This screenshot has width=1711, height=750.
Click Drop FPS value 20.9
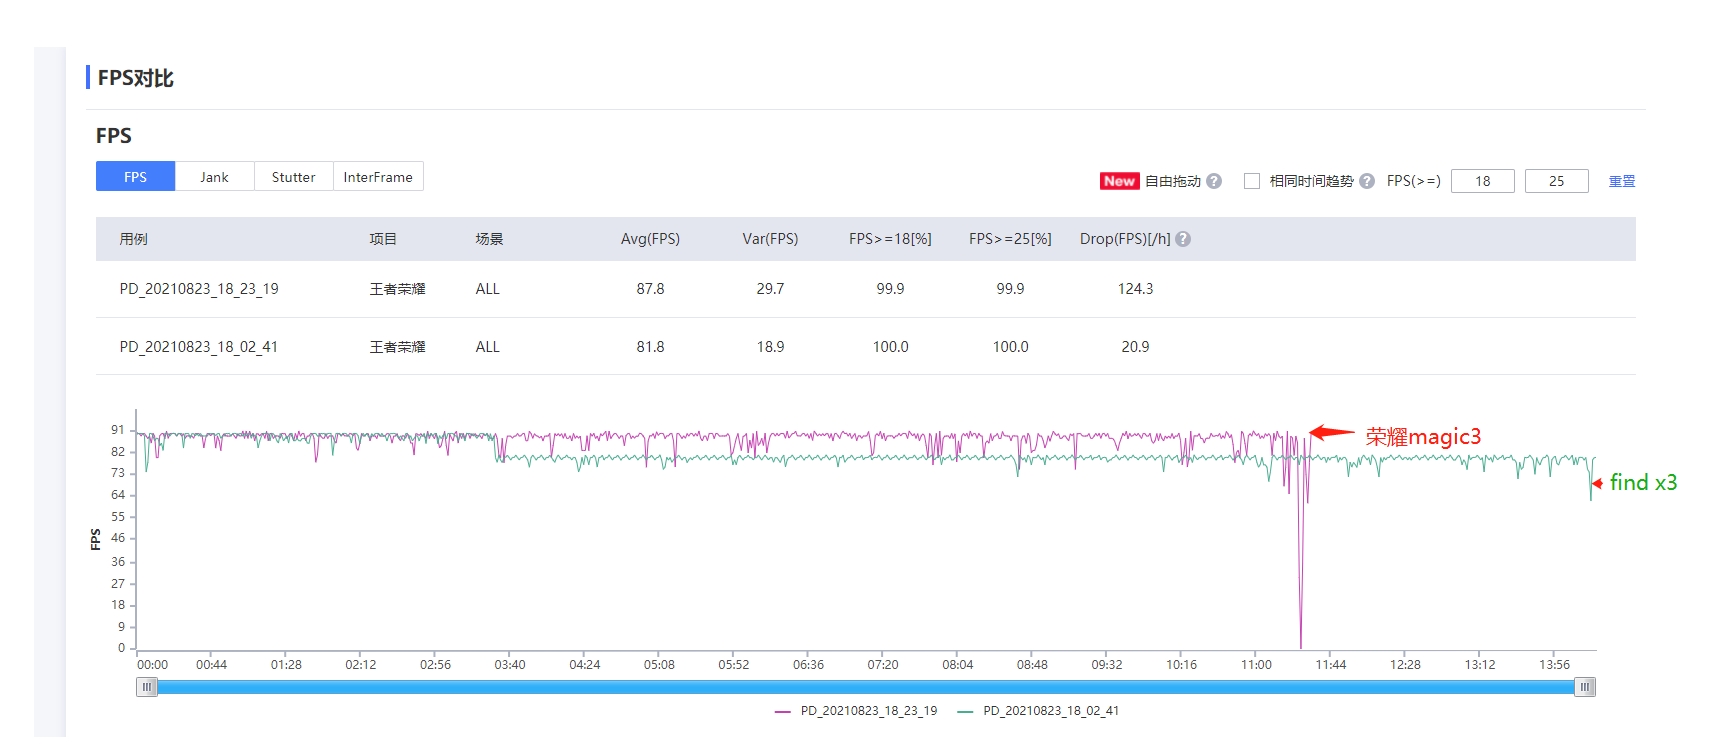[x=1135, y=347]
